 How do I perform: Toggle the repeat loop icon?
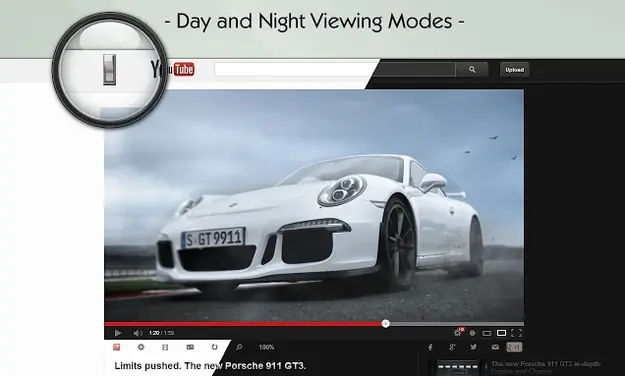[x=214, y=347]
